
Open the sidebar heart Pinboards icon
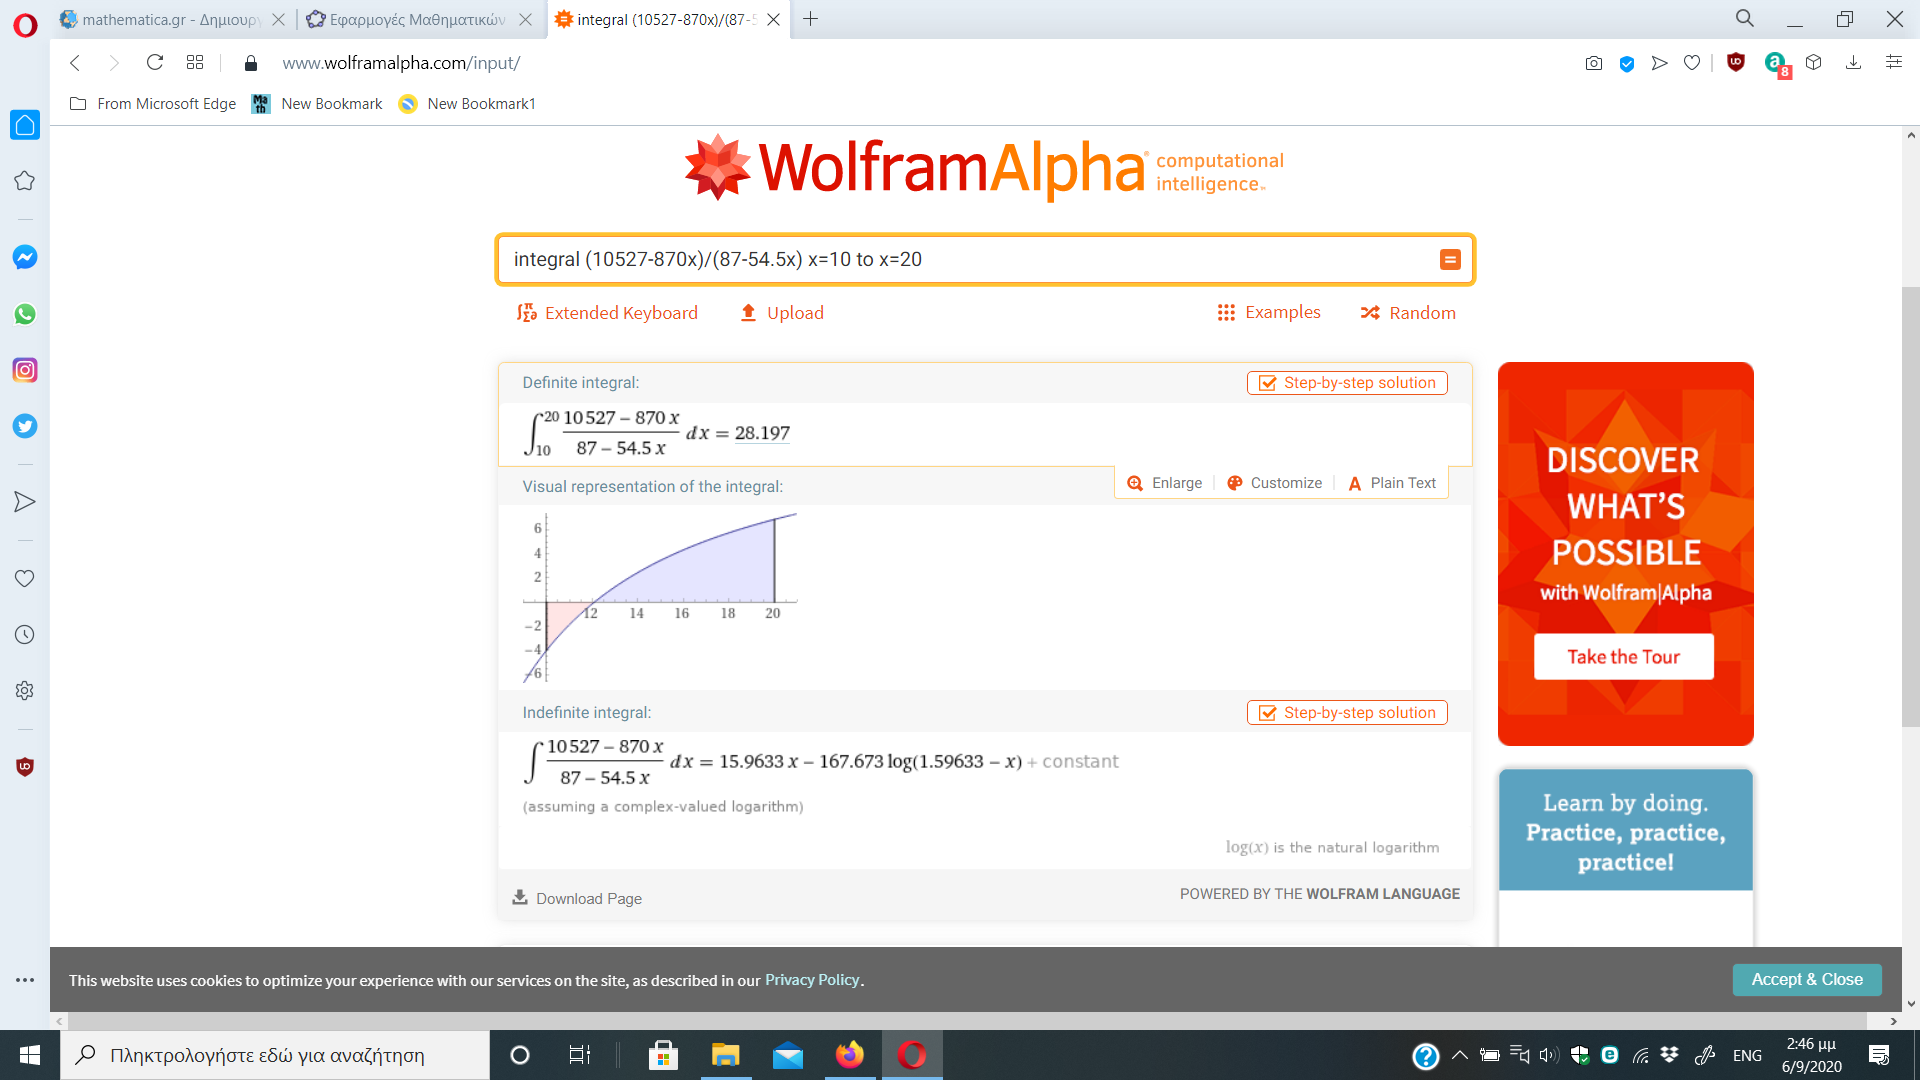click(x=25, y=579)
